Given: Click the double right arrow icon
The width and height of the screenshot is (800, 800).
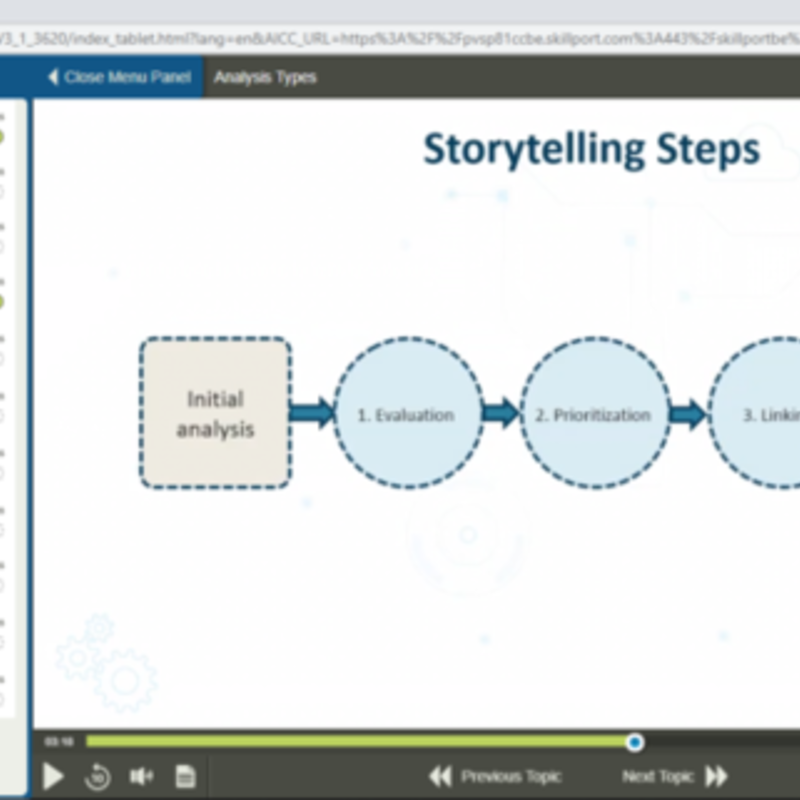Looking at the screenshot, I should (716, 776).
